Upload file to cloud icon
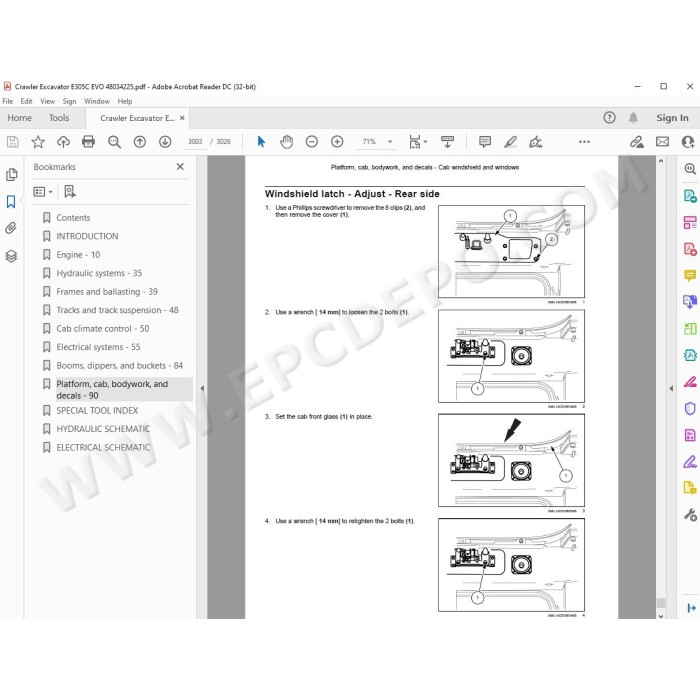Screen dimensions: 700x700 63,142
